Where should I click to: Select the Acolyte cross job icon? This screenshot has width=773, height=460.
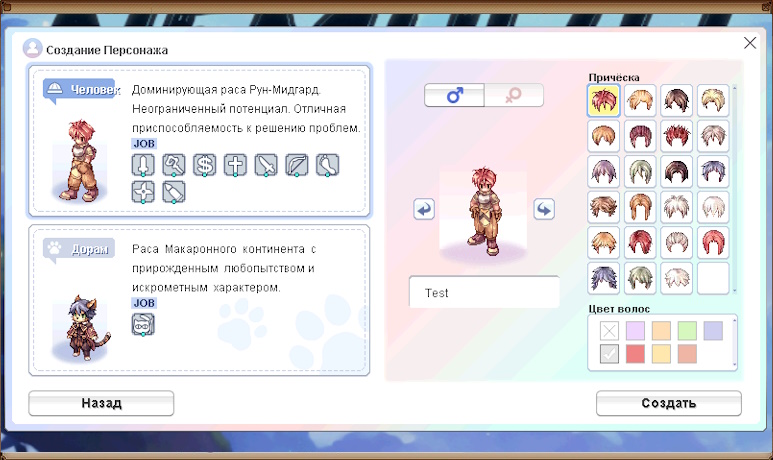point(235,165)
